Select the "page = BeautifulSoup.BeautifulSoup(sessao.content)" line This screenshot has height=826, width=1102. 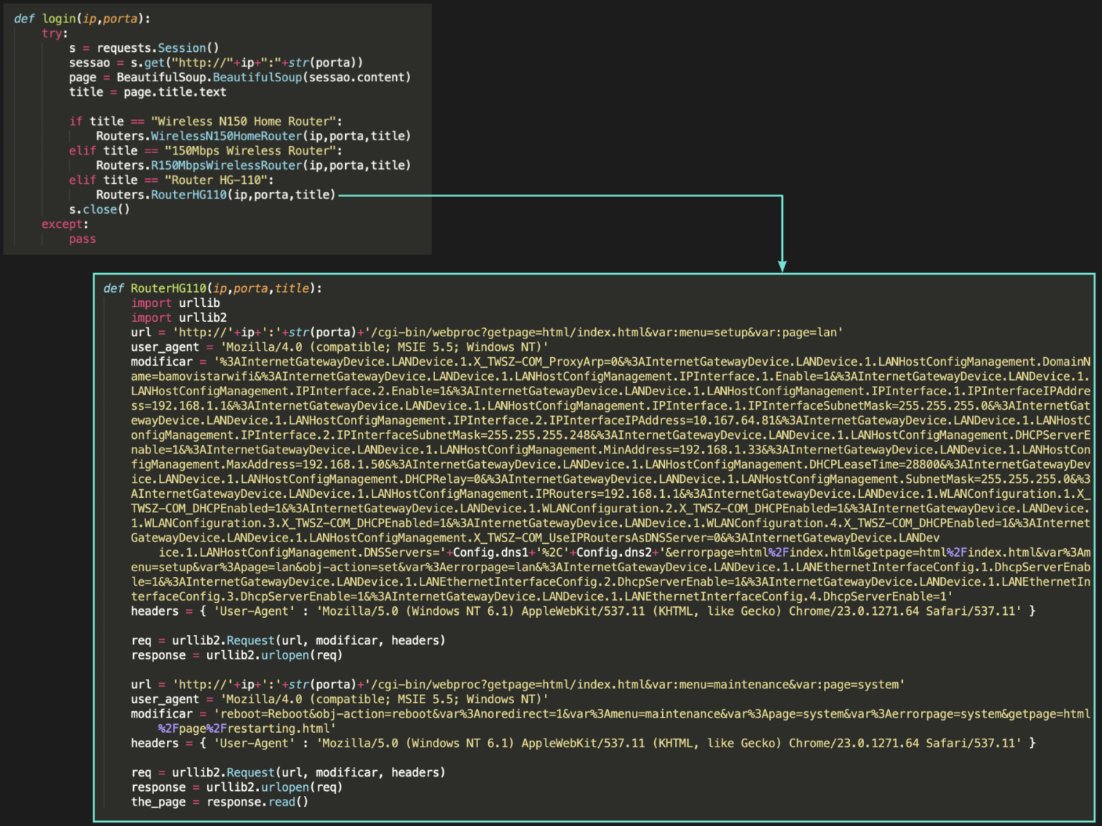click(x=240, y=77)
